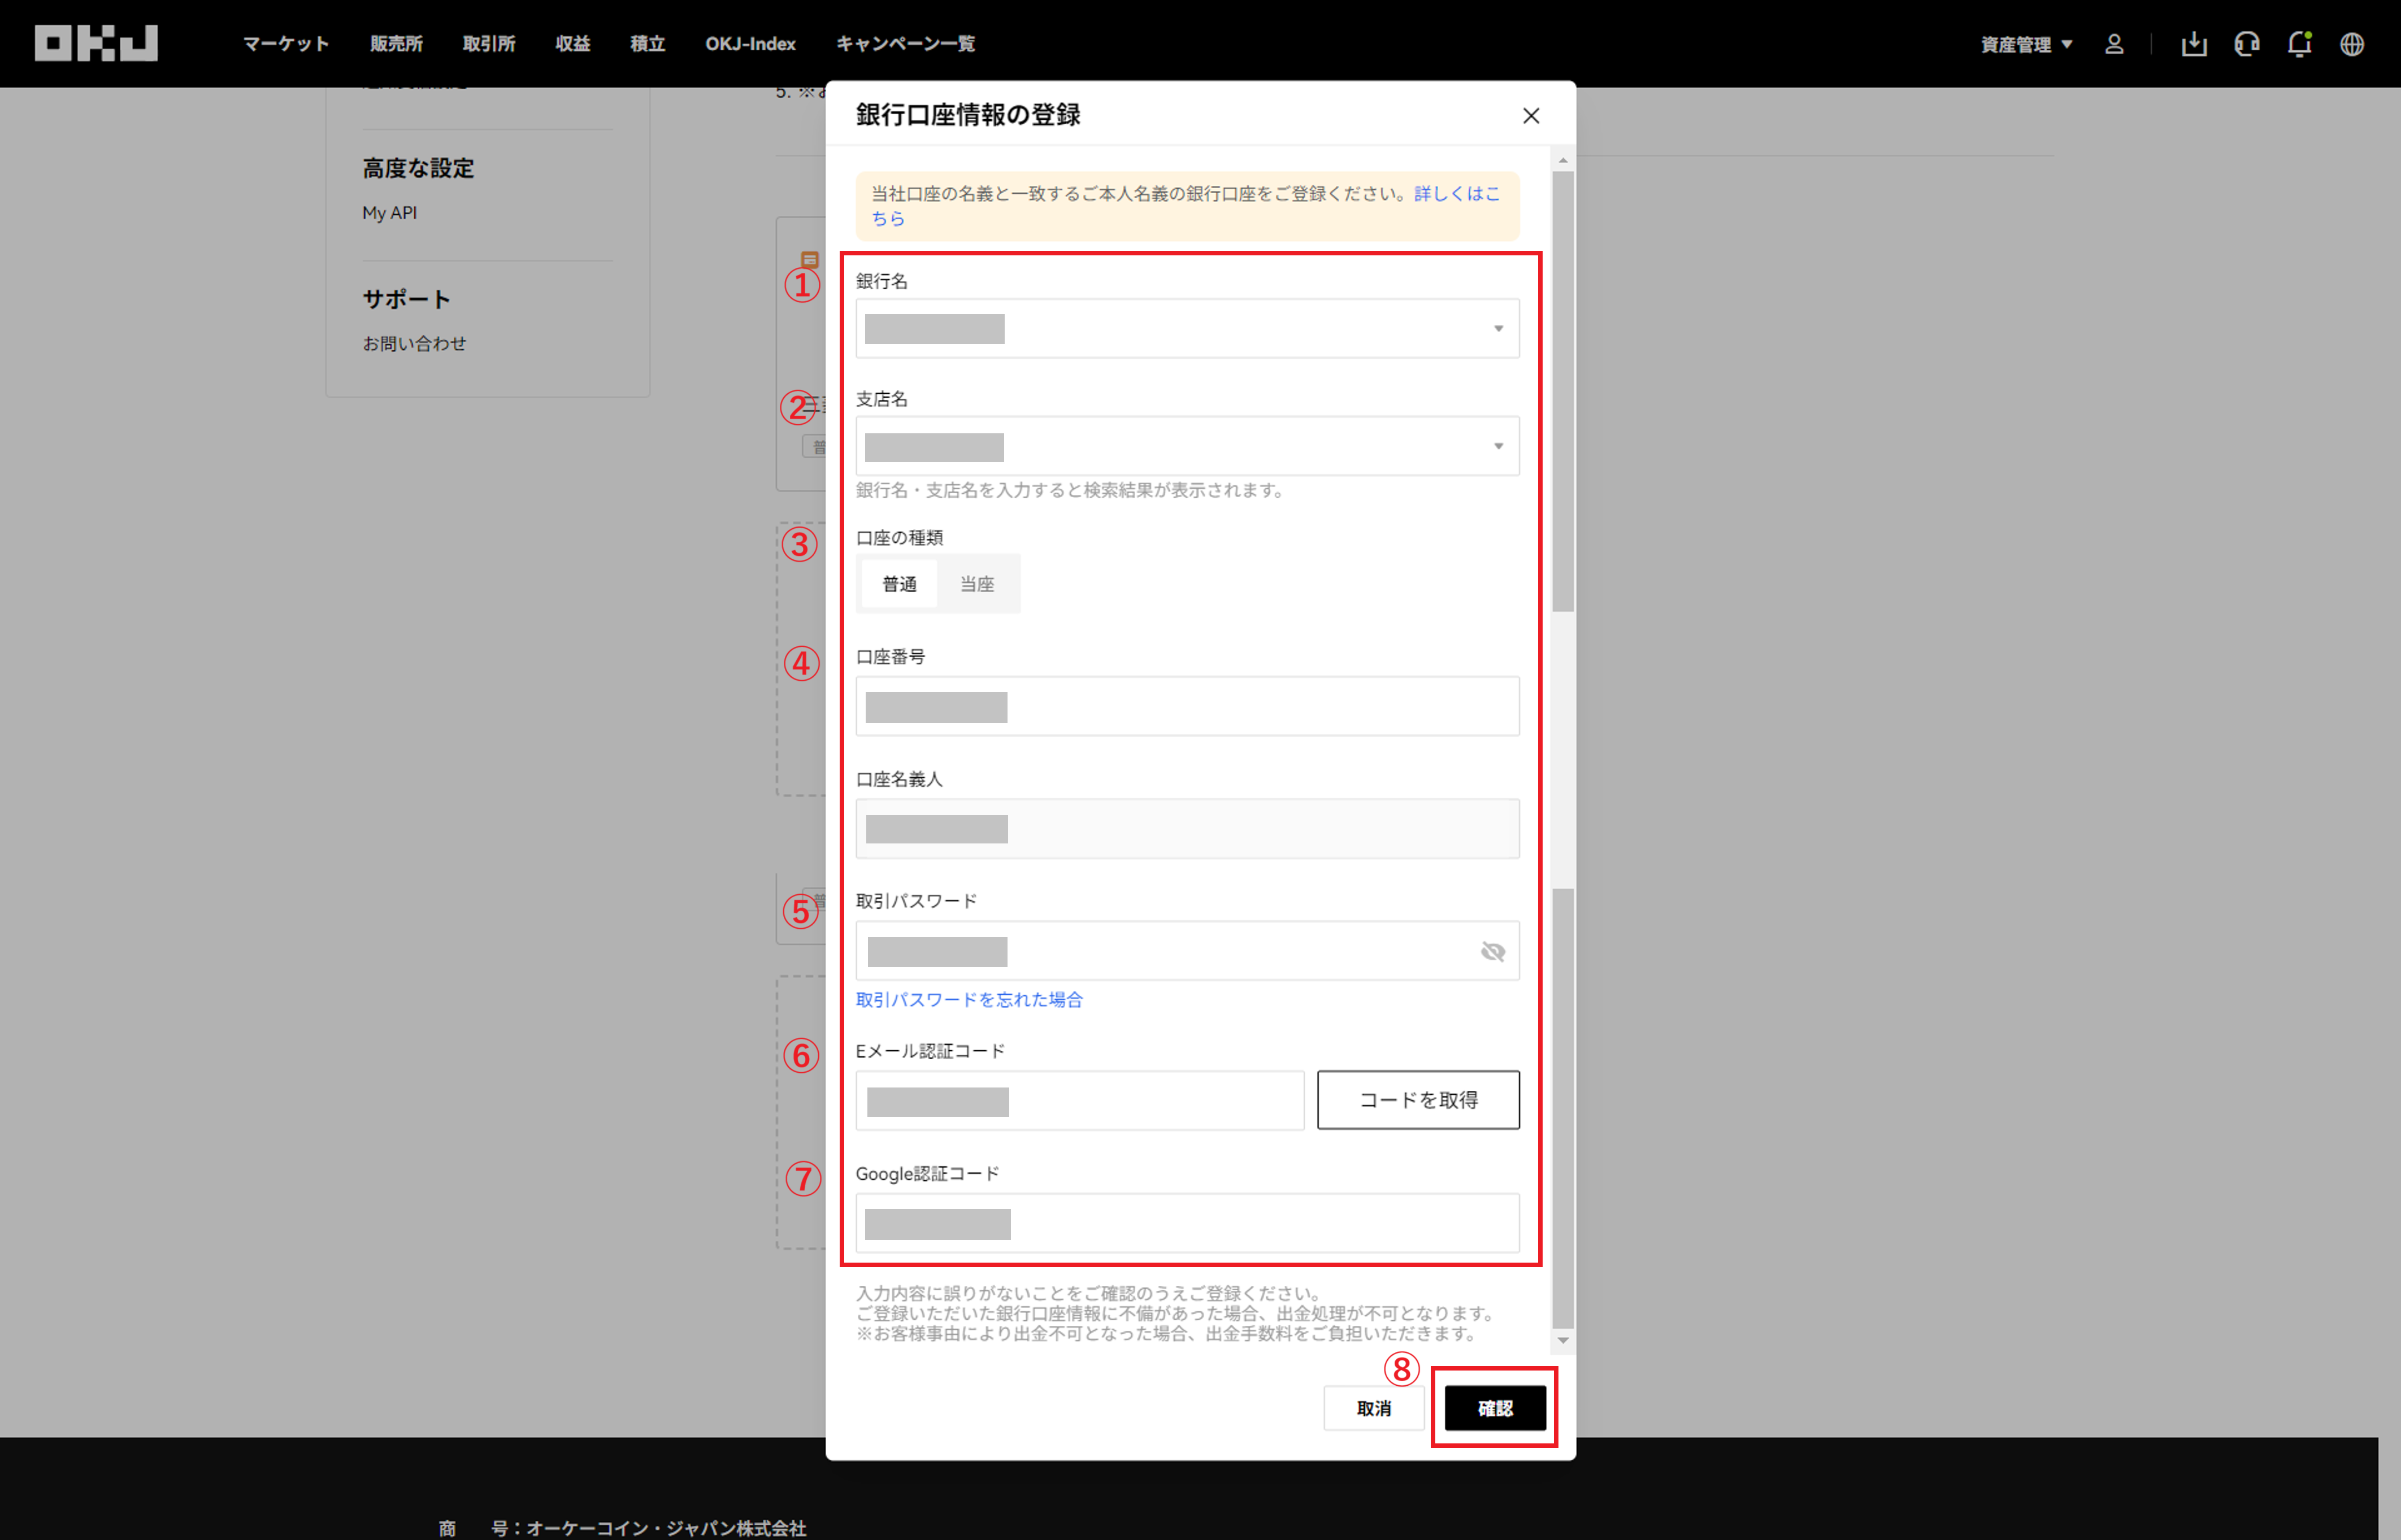Open the 取引所 menu
This screenshot has height=1540, width=2401.
click(489, 44)
